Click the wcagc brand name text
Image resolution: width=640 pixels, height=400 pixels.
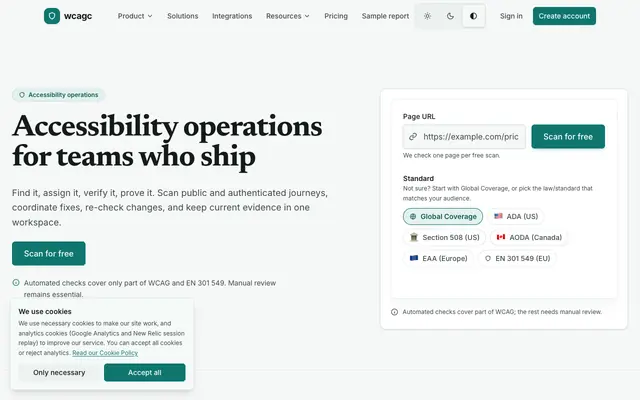(x=78, y=16)
